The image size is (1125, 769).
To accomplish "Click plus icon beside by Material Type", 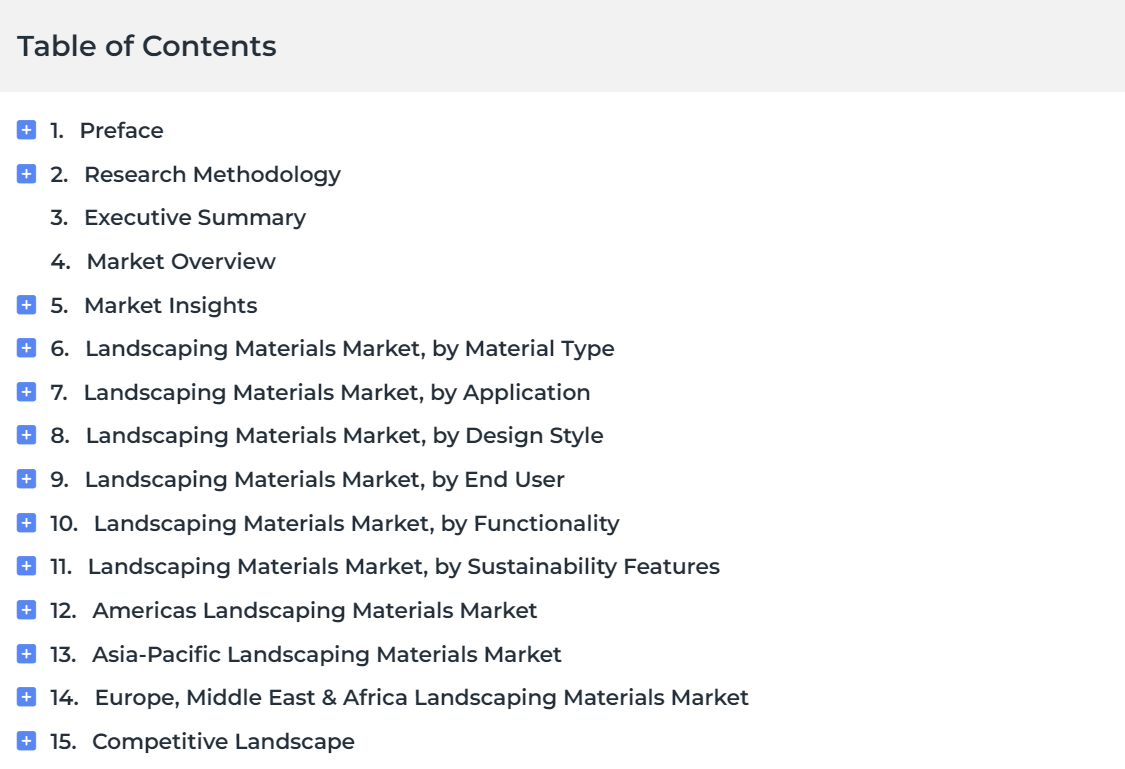I will coord(27,348).
